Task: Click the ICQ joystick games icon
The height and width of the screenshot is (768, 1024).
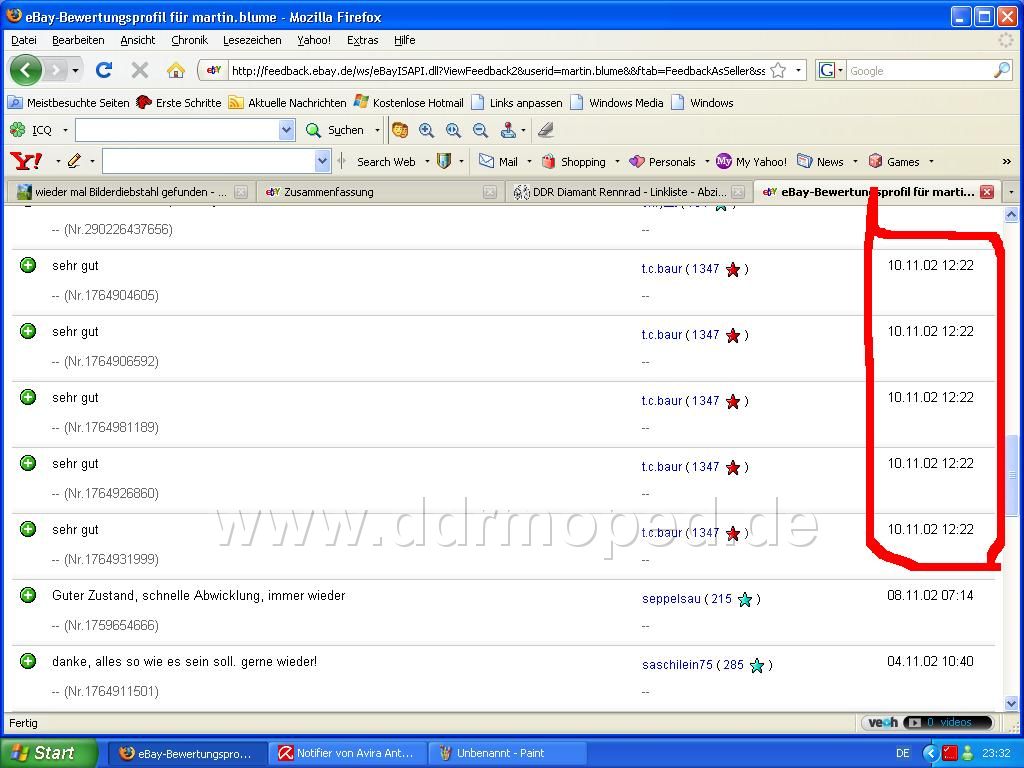Action: click(x=508, y=130)
